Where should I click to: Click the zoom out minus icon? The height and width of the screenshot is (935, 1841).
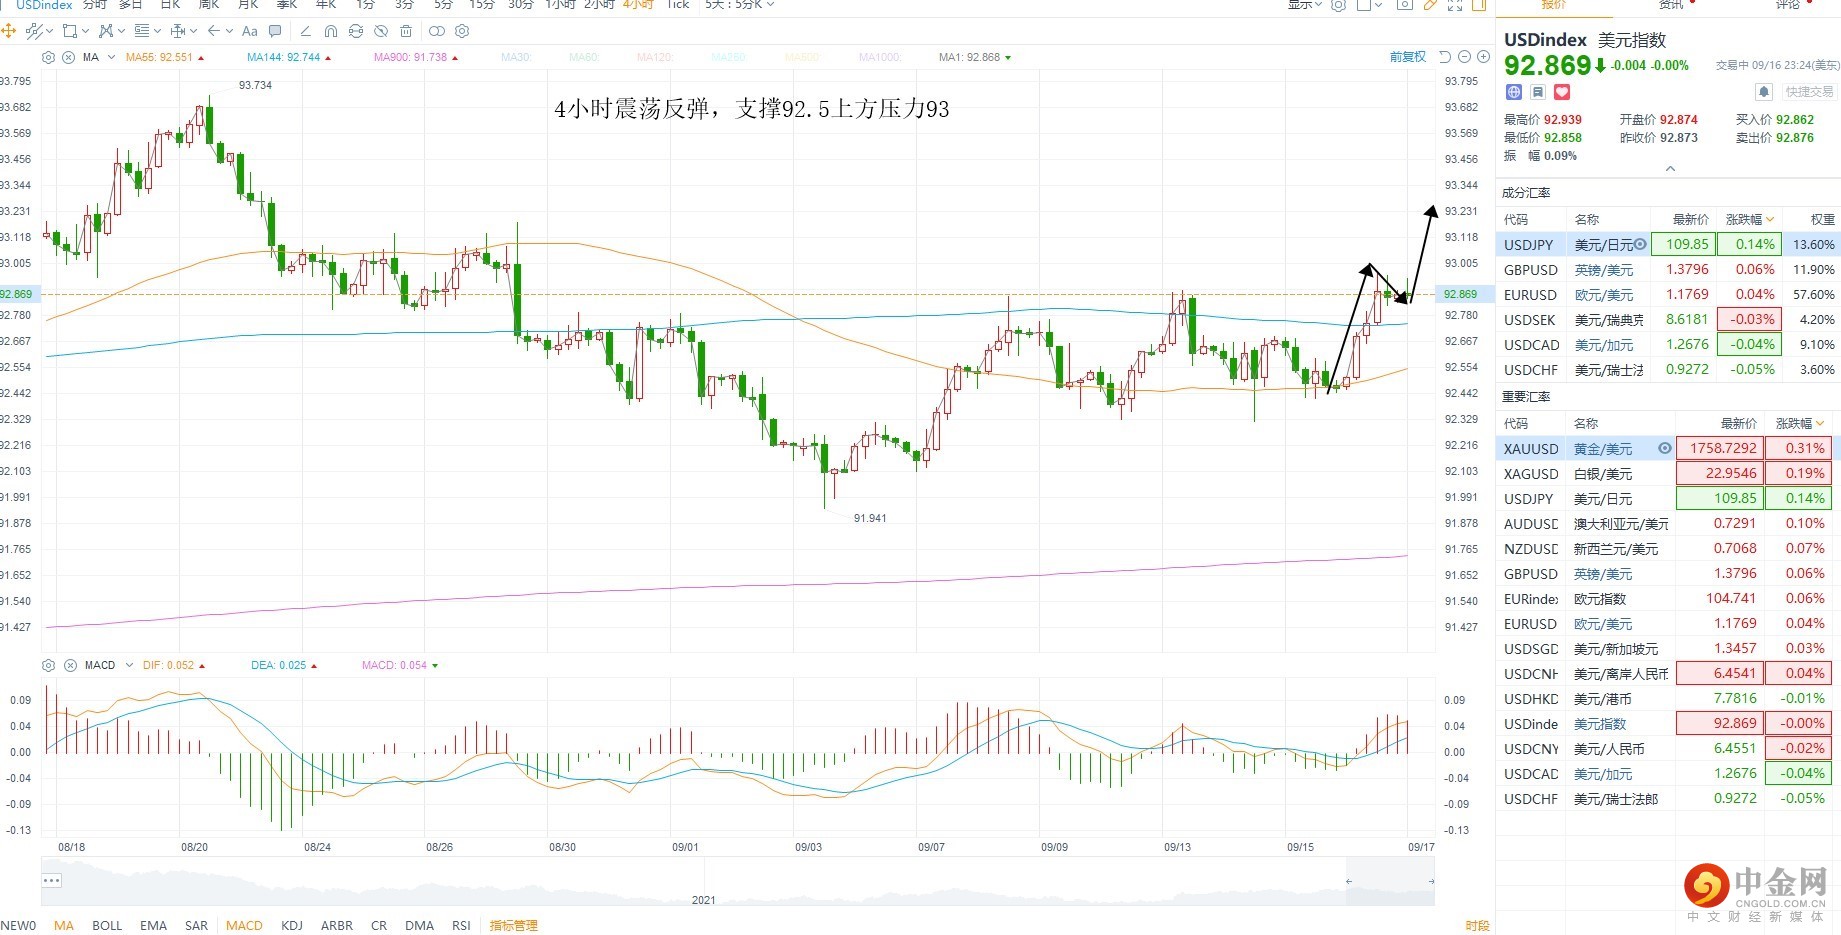pyautogui.click(x=1465, y=57)
